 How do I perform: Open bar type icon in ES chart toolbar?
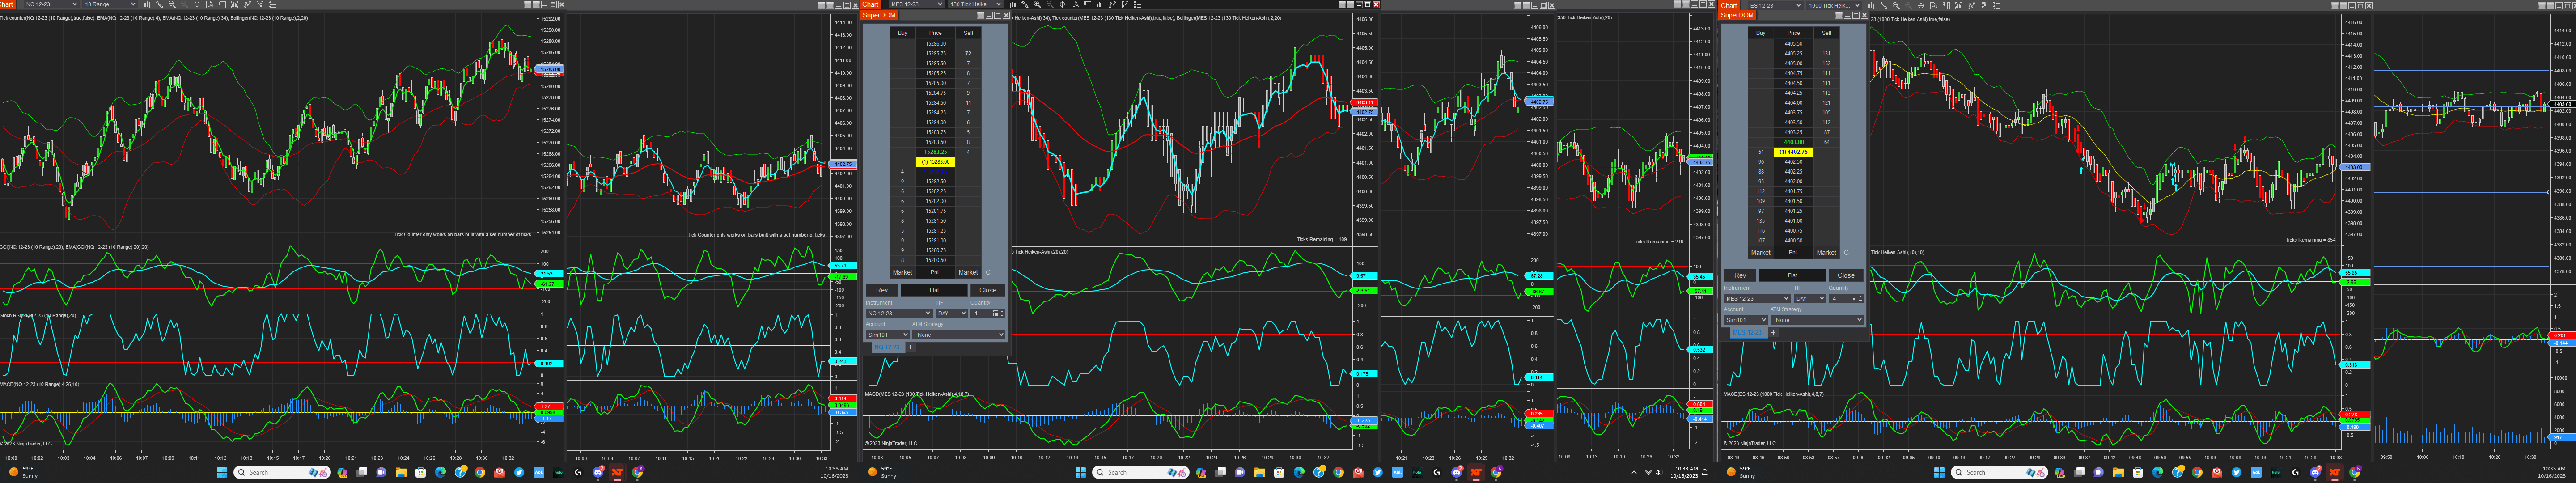[1871, 6]
